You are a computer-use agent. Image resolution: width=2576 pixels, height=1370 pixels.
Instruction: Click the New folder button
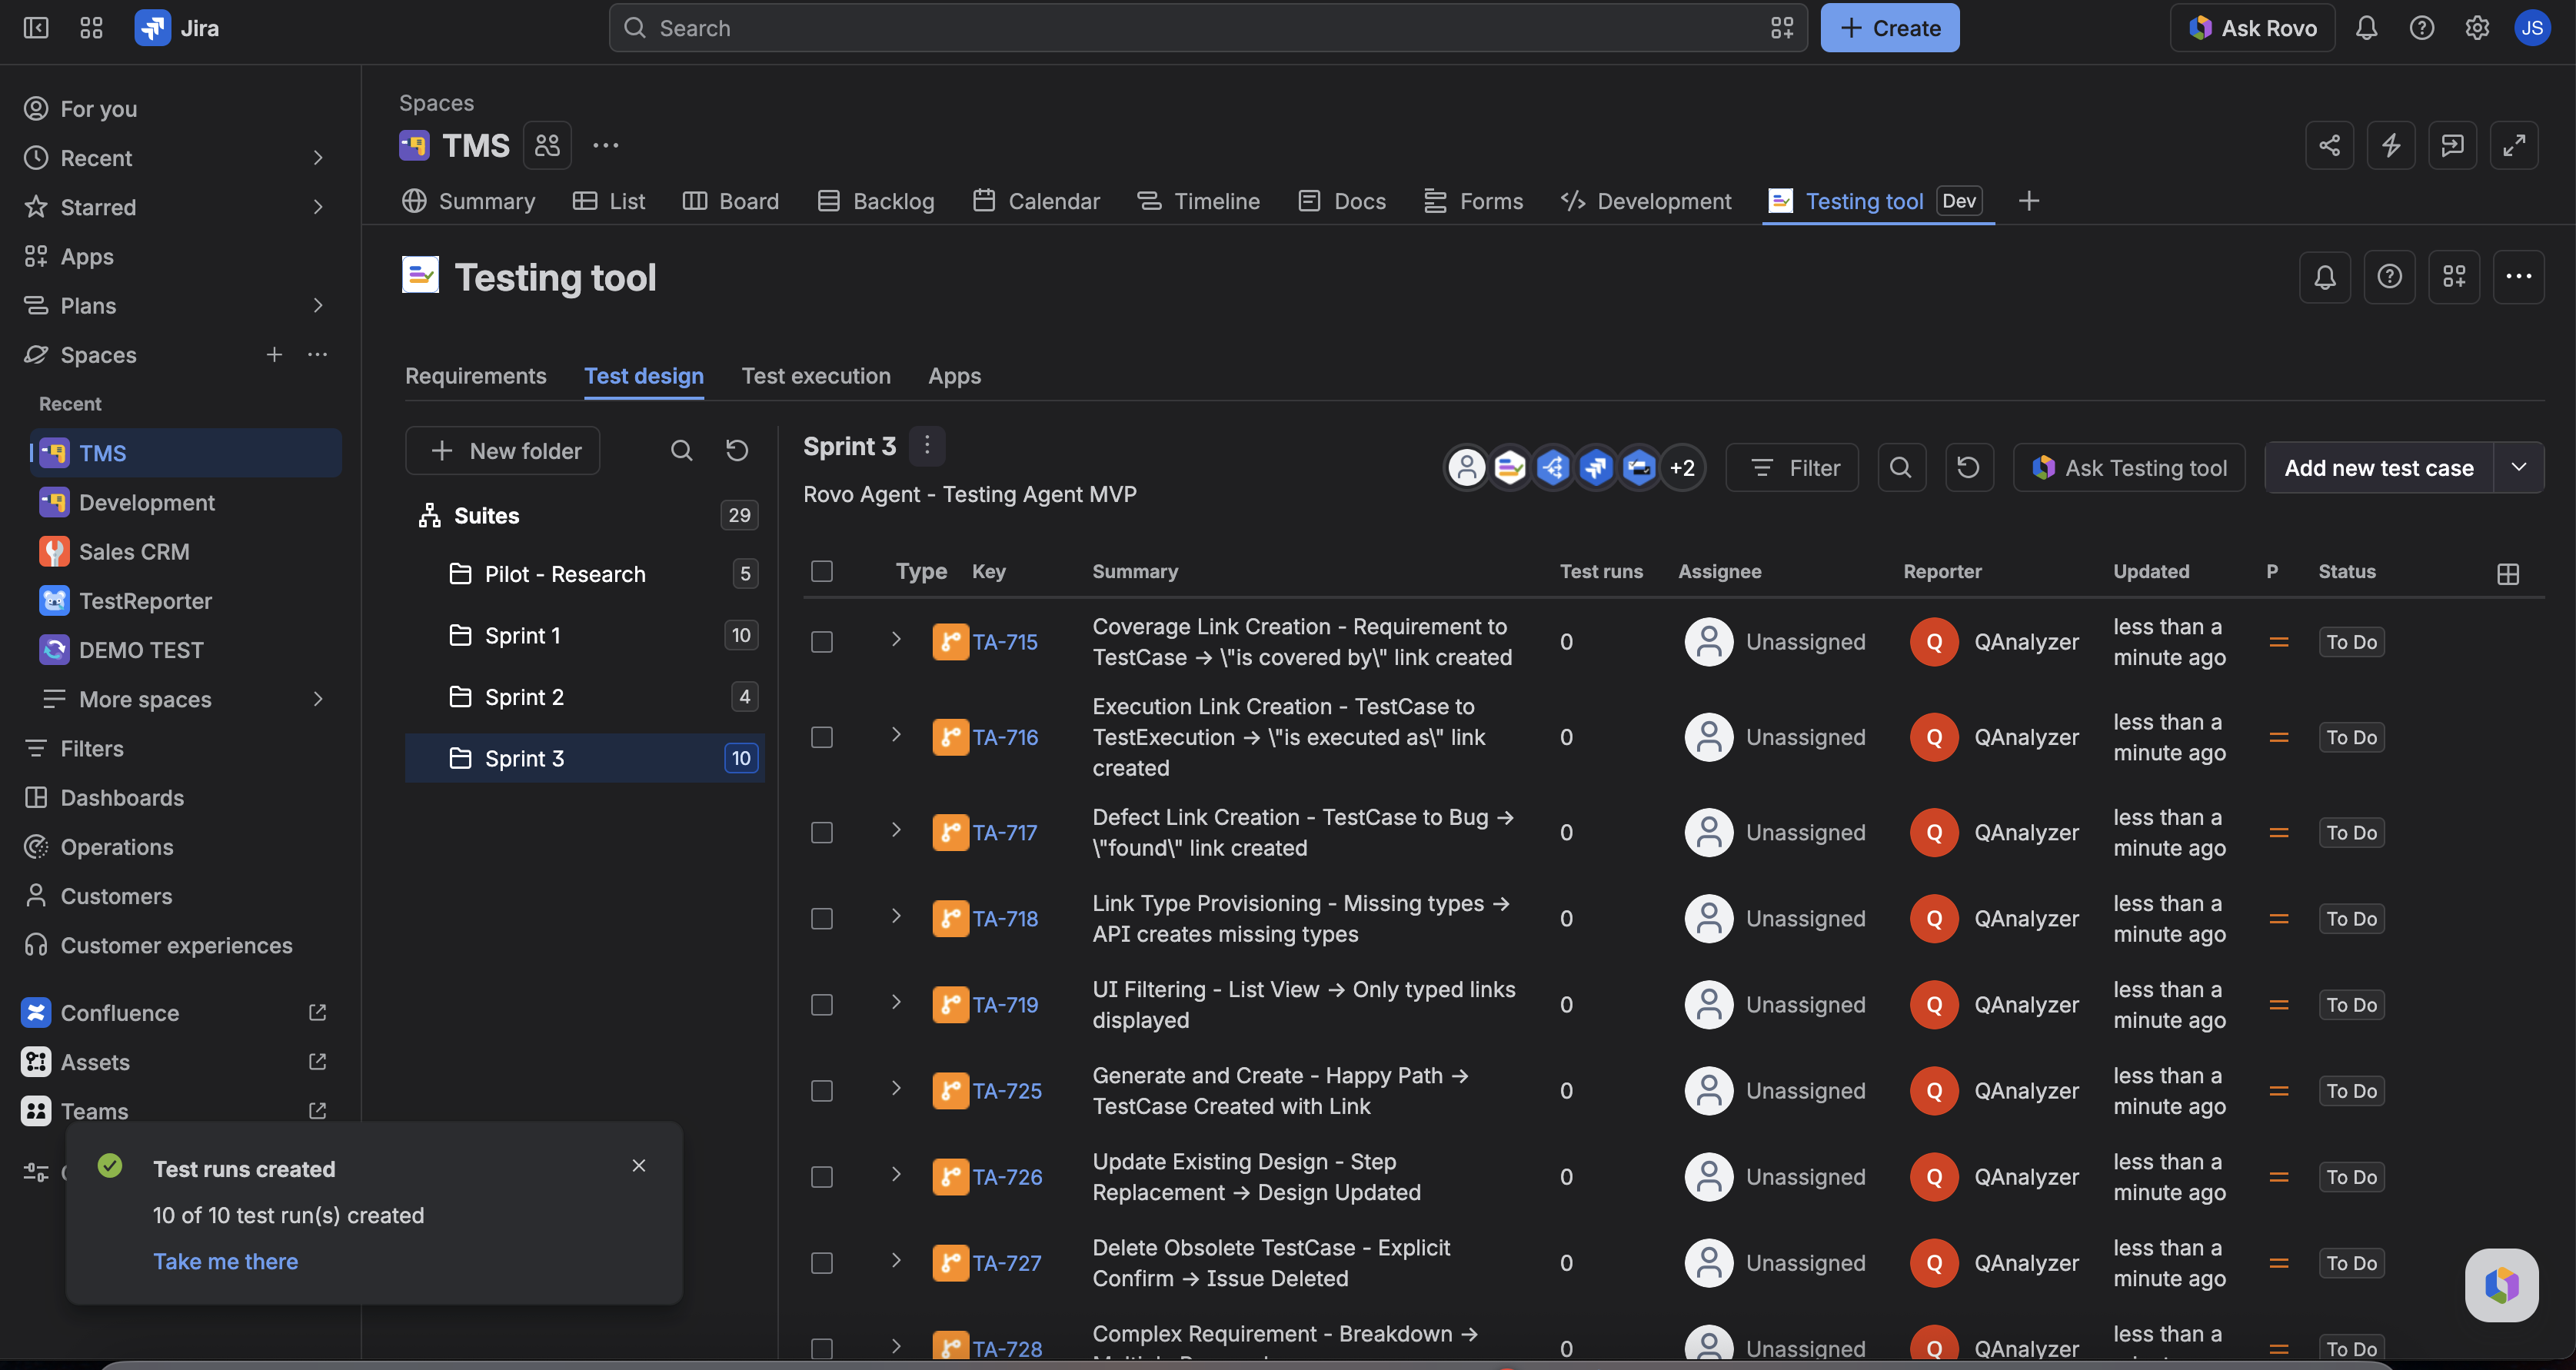pos(503,451)
